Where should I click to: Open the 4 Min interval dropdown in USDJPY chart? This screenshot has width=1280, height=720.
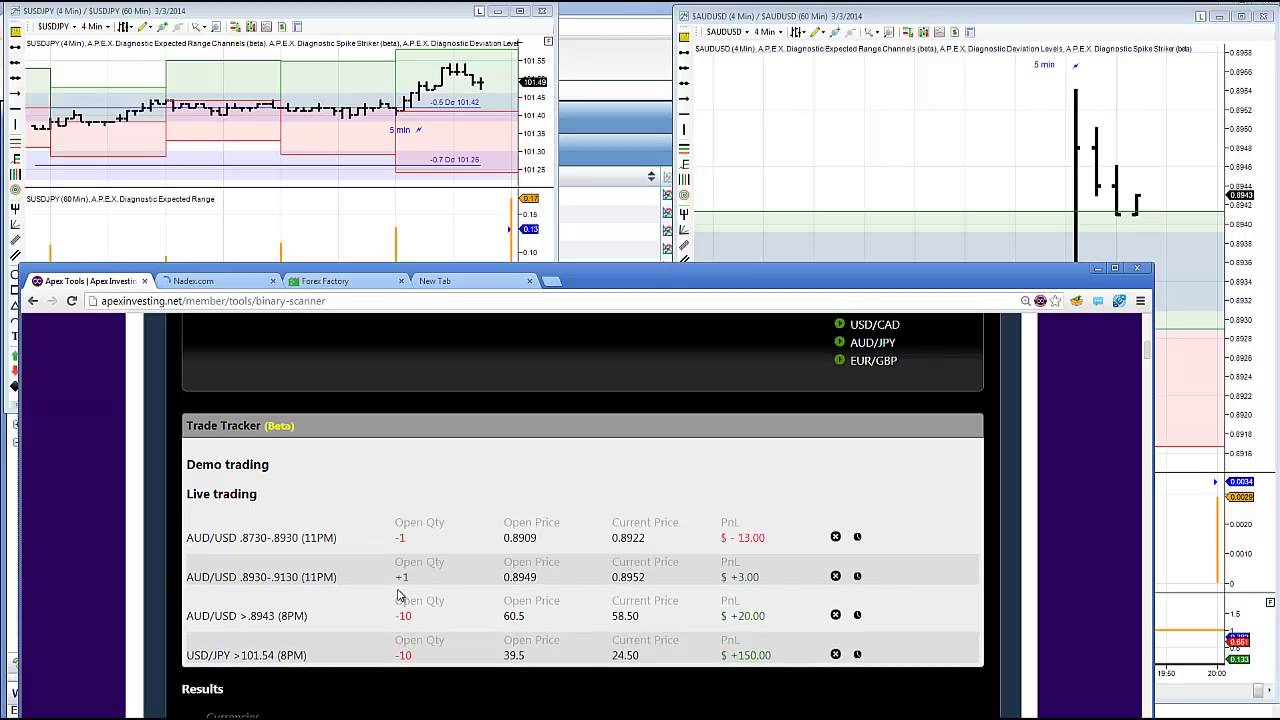[95, 27]
